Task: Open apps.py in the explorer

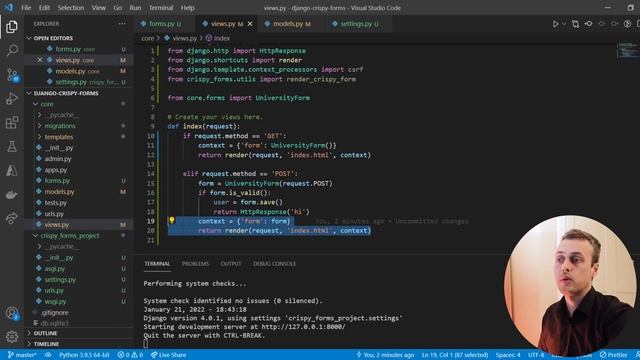Action: [56, 170]
